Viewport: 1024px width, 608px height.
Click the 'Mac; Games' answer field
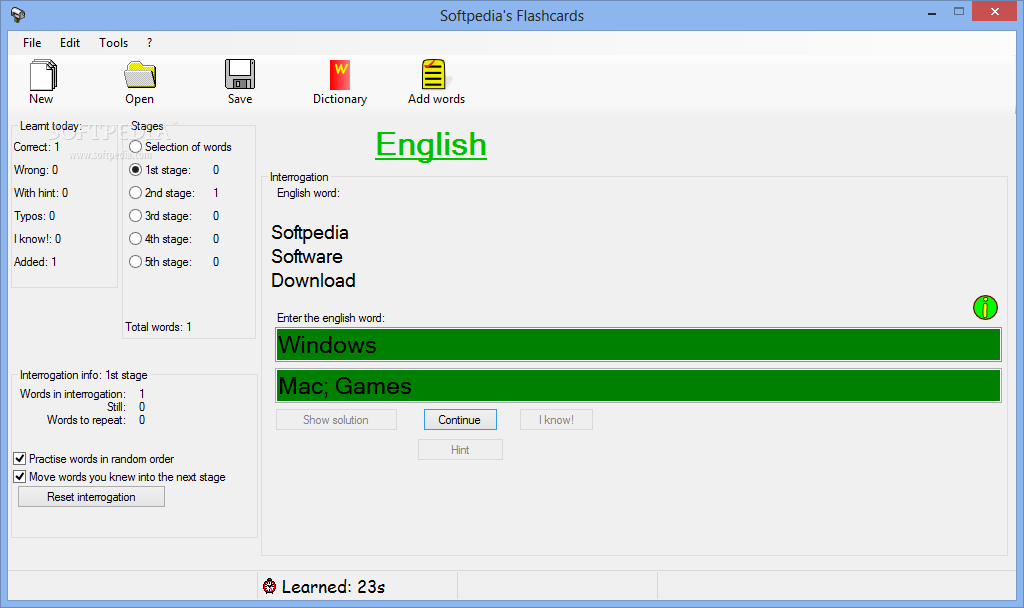[x=638, y=386]
